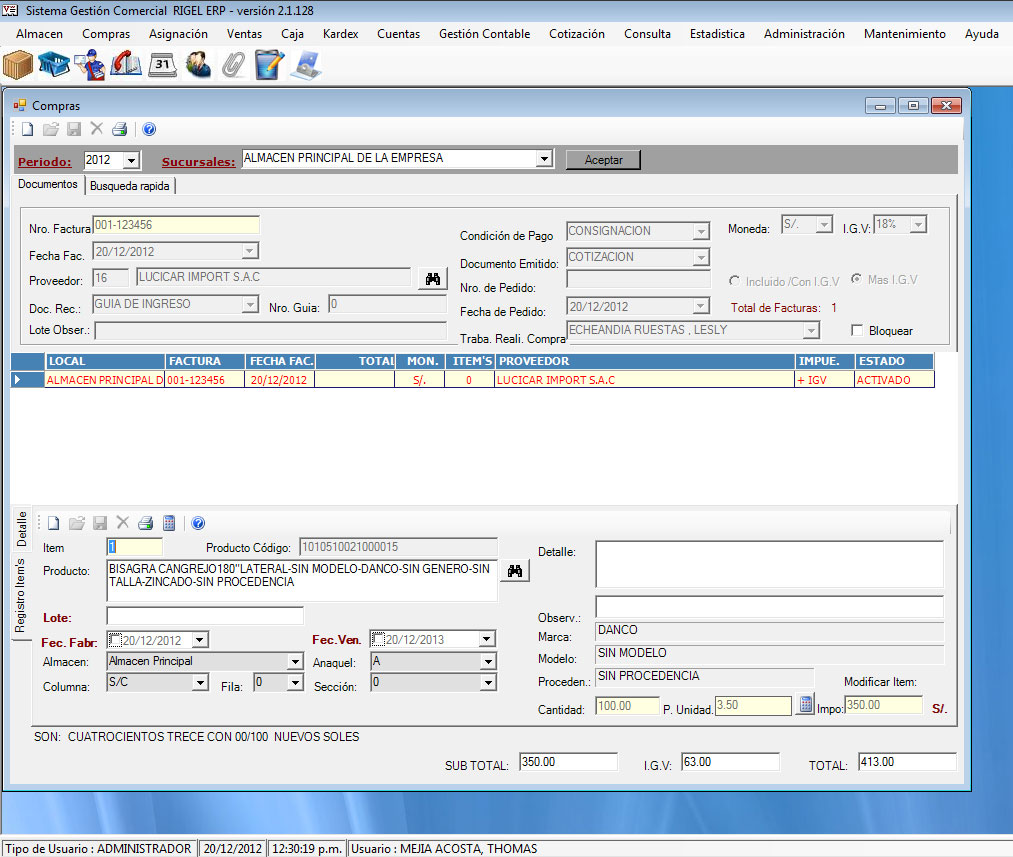Image resolution: width=1013 pixels, height=857 pixels.
Task: Tick the Fec. Fabr. date checkbox
Action: coord(115,640)
